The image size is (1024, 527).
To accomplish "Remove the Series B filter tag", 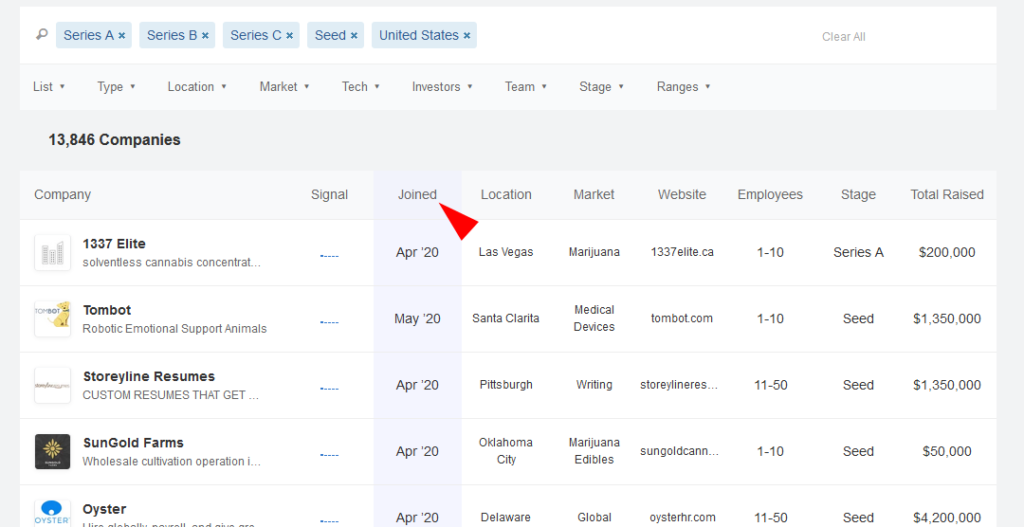I will (205, 36).
